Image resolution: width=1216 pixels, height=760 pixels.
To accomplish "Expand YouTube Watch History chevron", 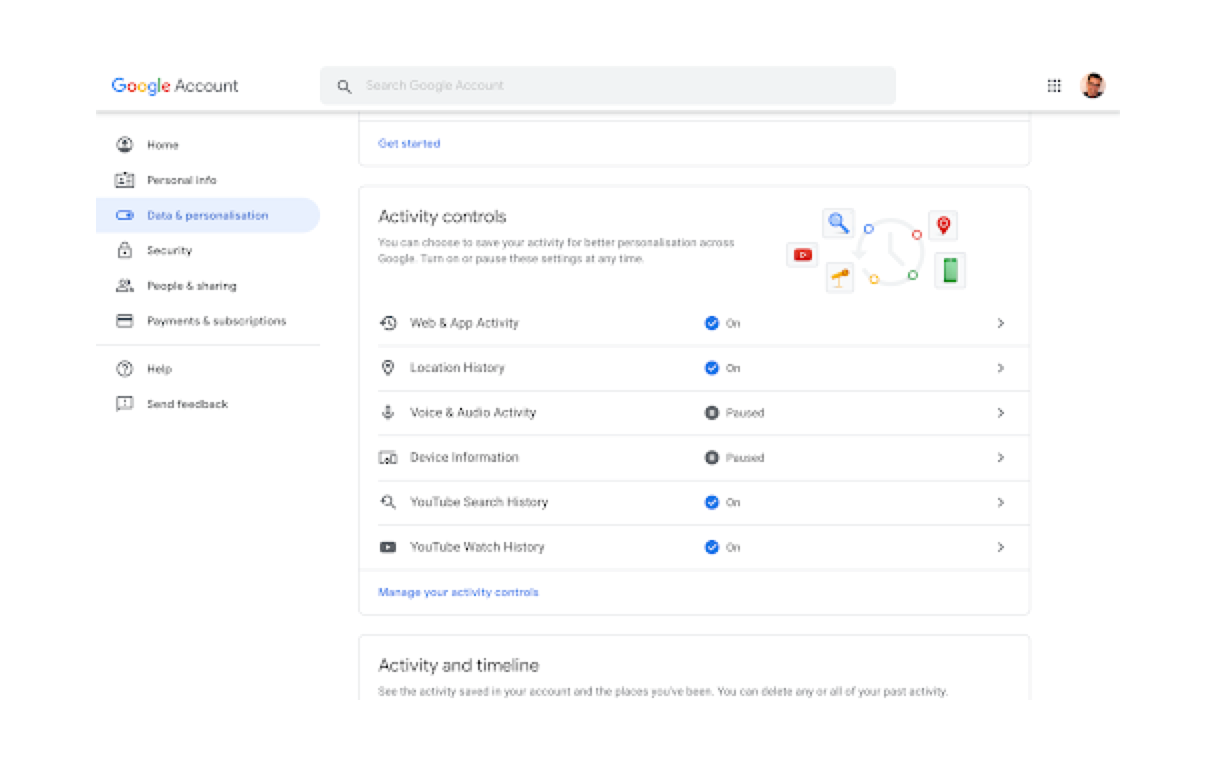I will (1000, 547).
